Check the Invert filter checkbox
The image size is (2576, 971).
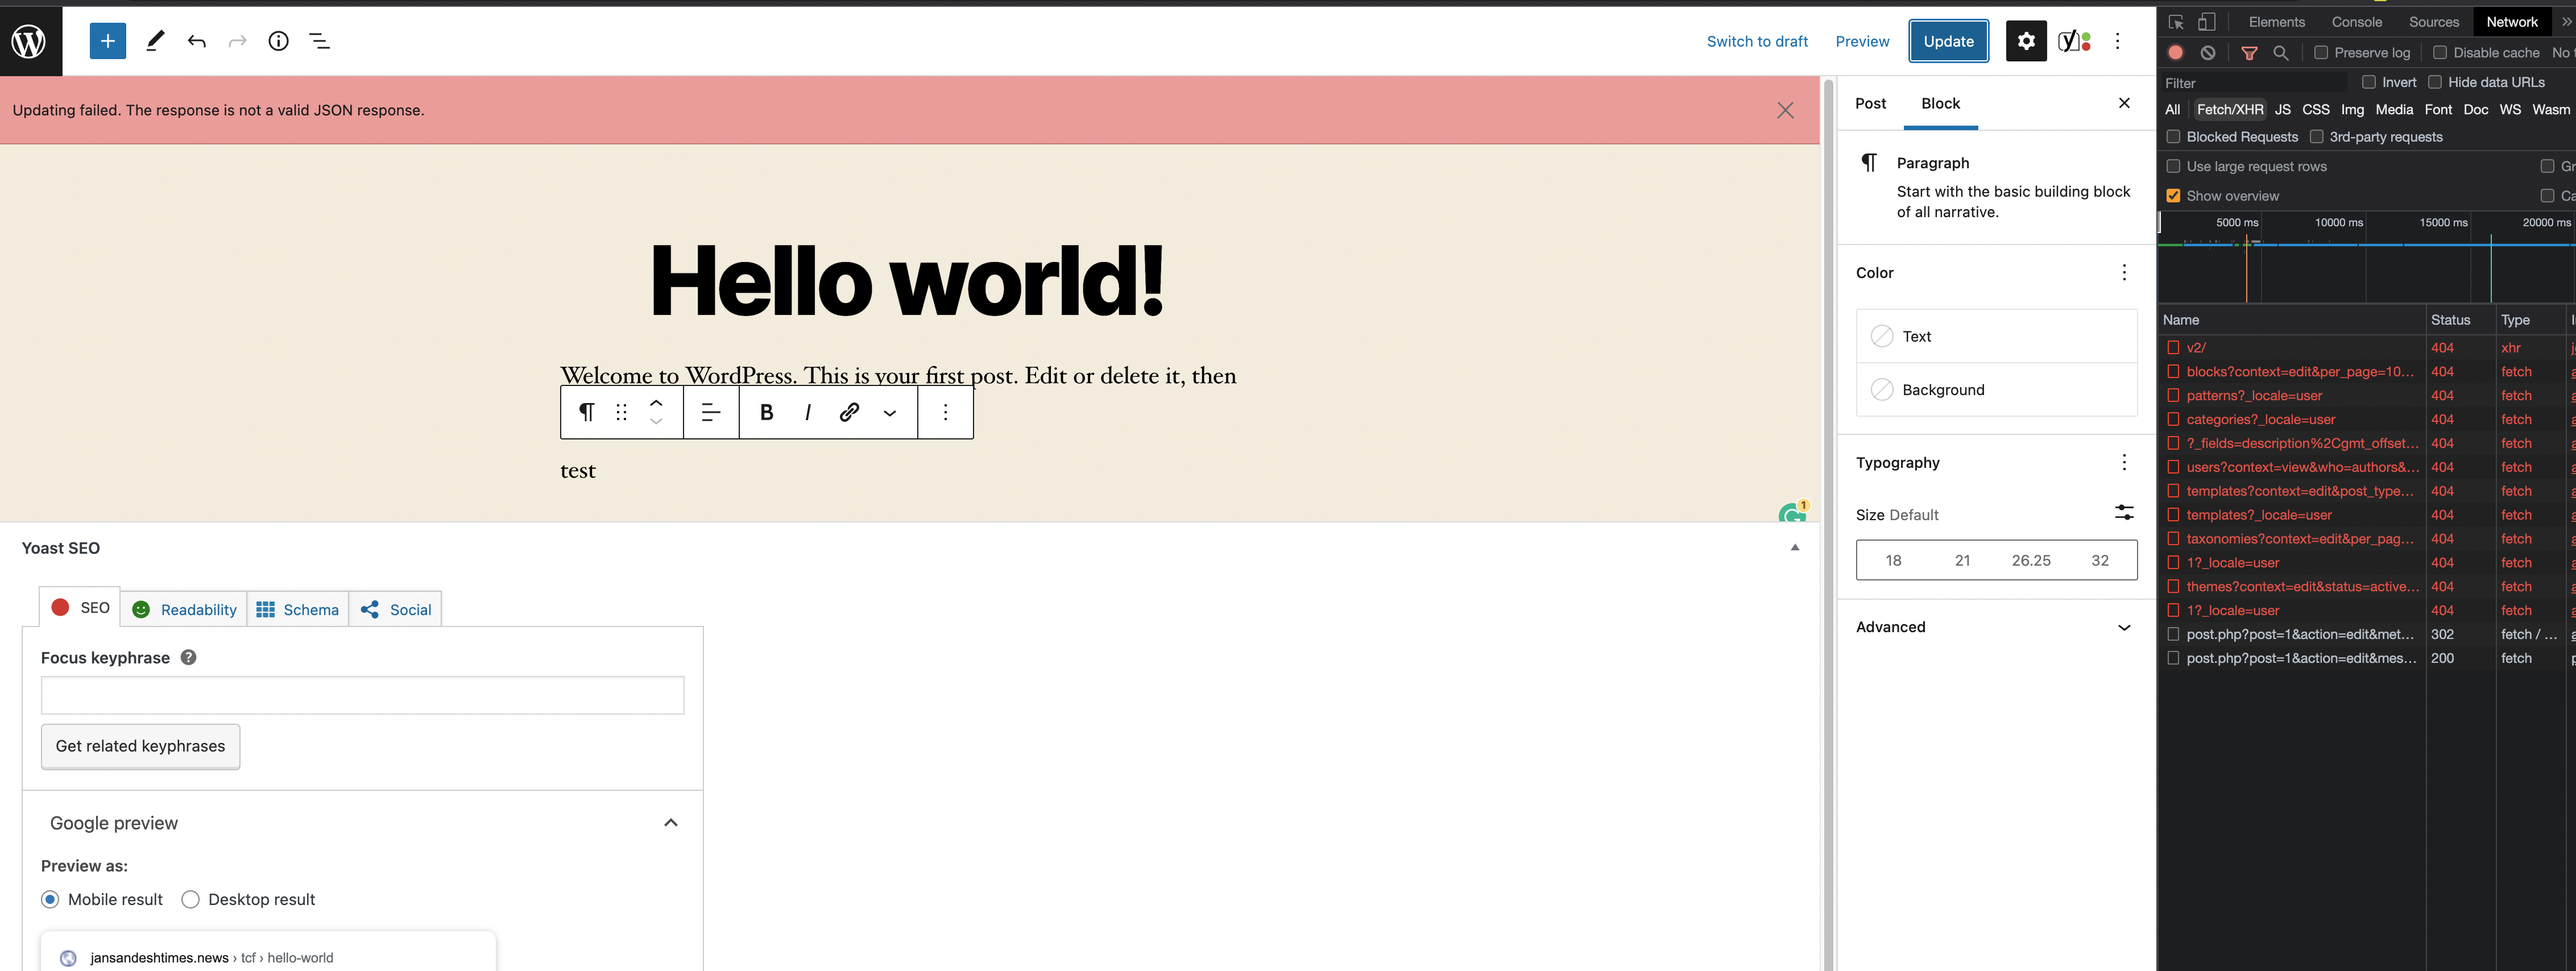pos(2369,82)
